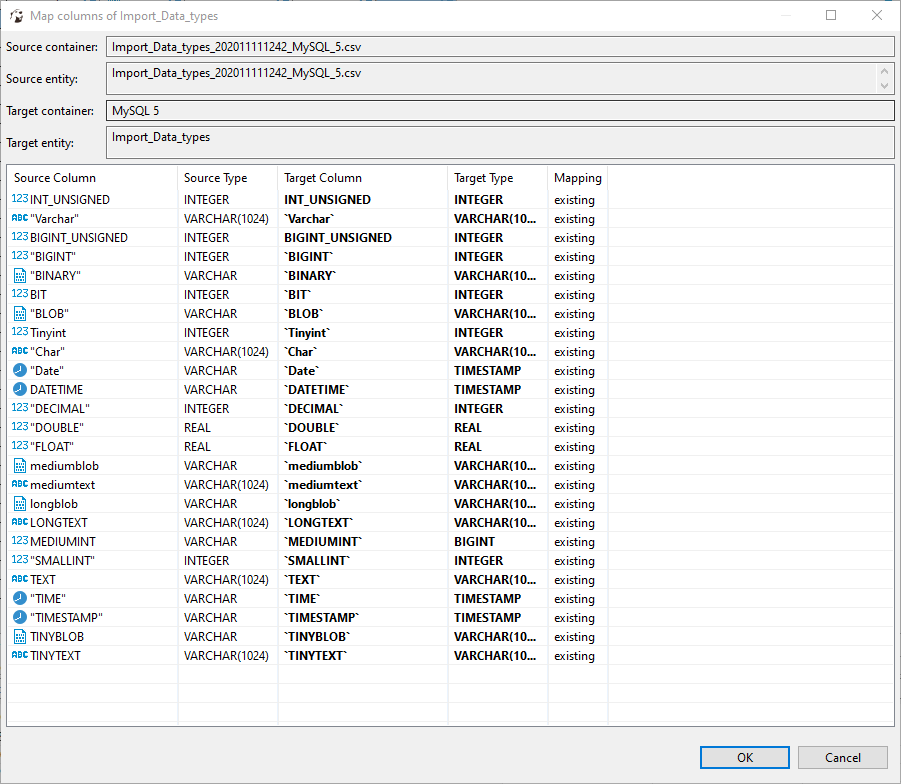This screenshot has width=901, height=784.
Task: Click the Source Column header
Action: click(54, 177)
